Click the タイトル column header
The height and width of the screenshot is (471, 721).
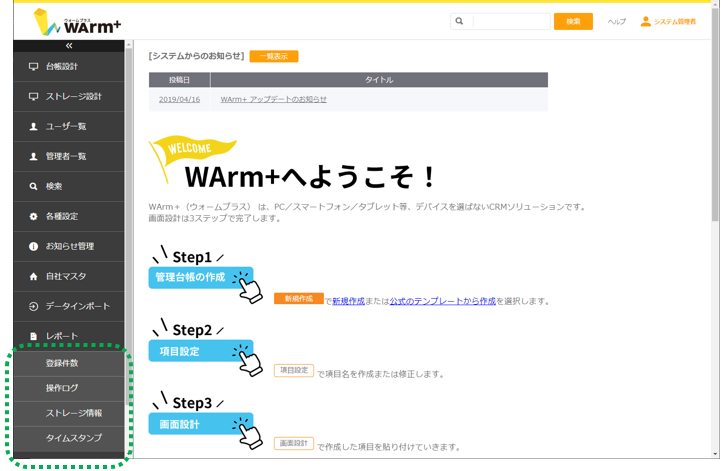coord(379,80)
